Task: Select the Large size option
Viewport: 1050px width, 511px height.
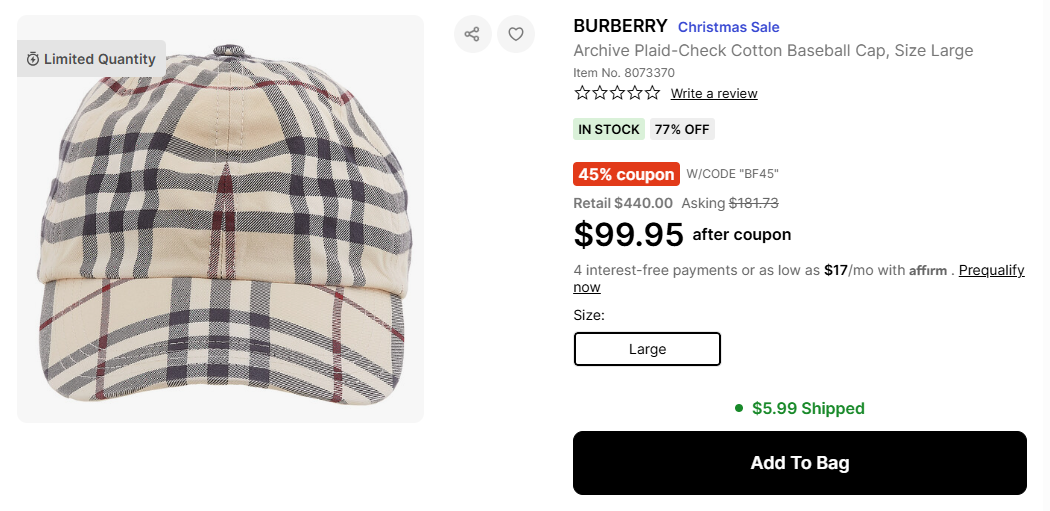Action: pyautogui.click(x=647, y=349)
